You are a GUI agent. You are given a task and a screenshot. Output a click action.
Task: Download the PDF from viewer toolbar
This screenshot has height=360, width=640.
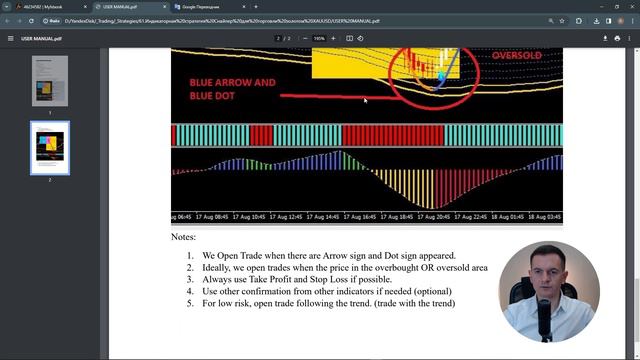pos(605,38)
